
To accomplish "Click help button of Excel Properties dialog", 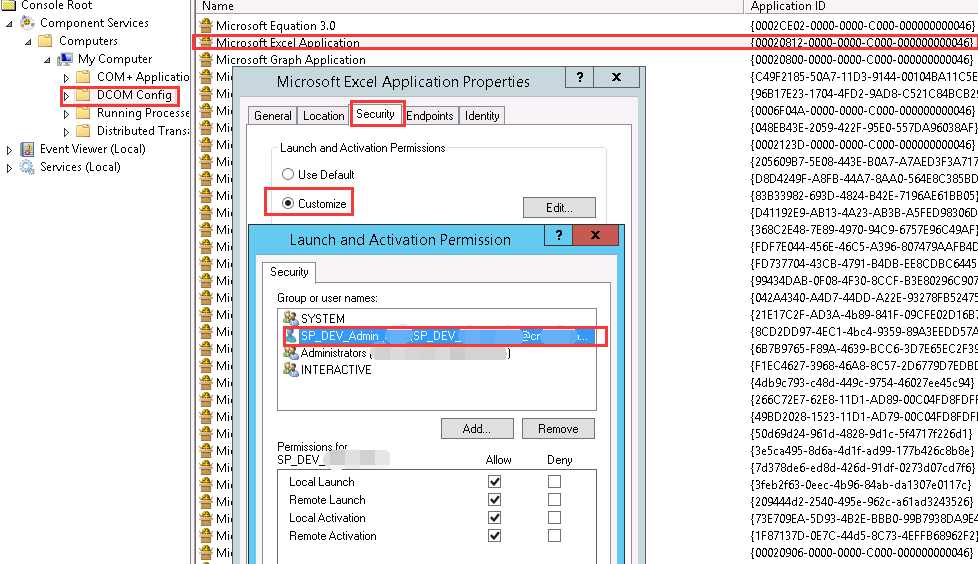I will tap(579, 77).
